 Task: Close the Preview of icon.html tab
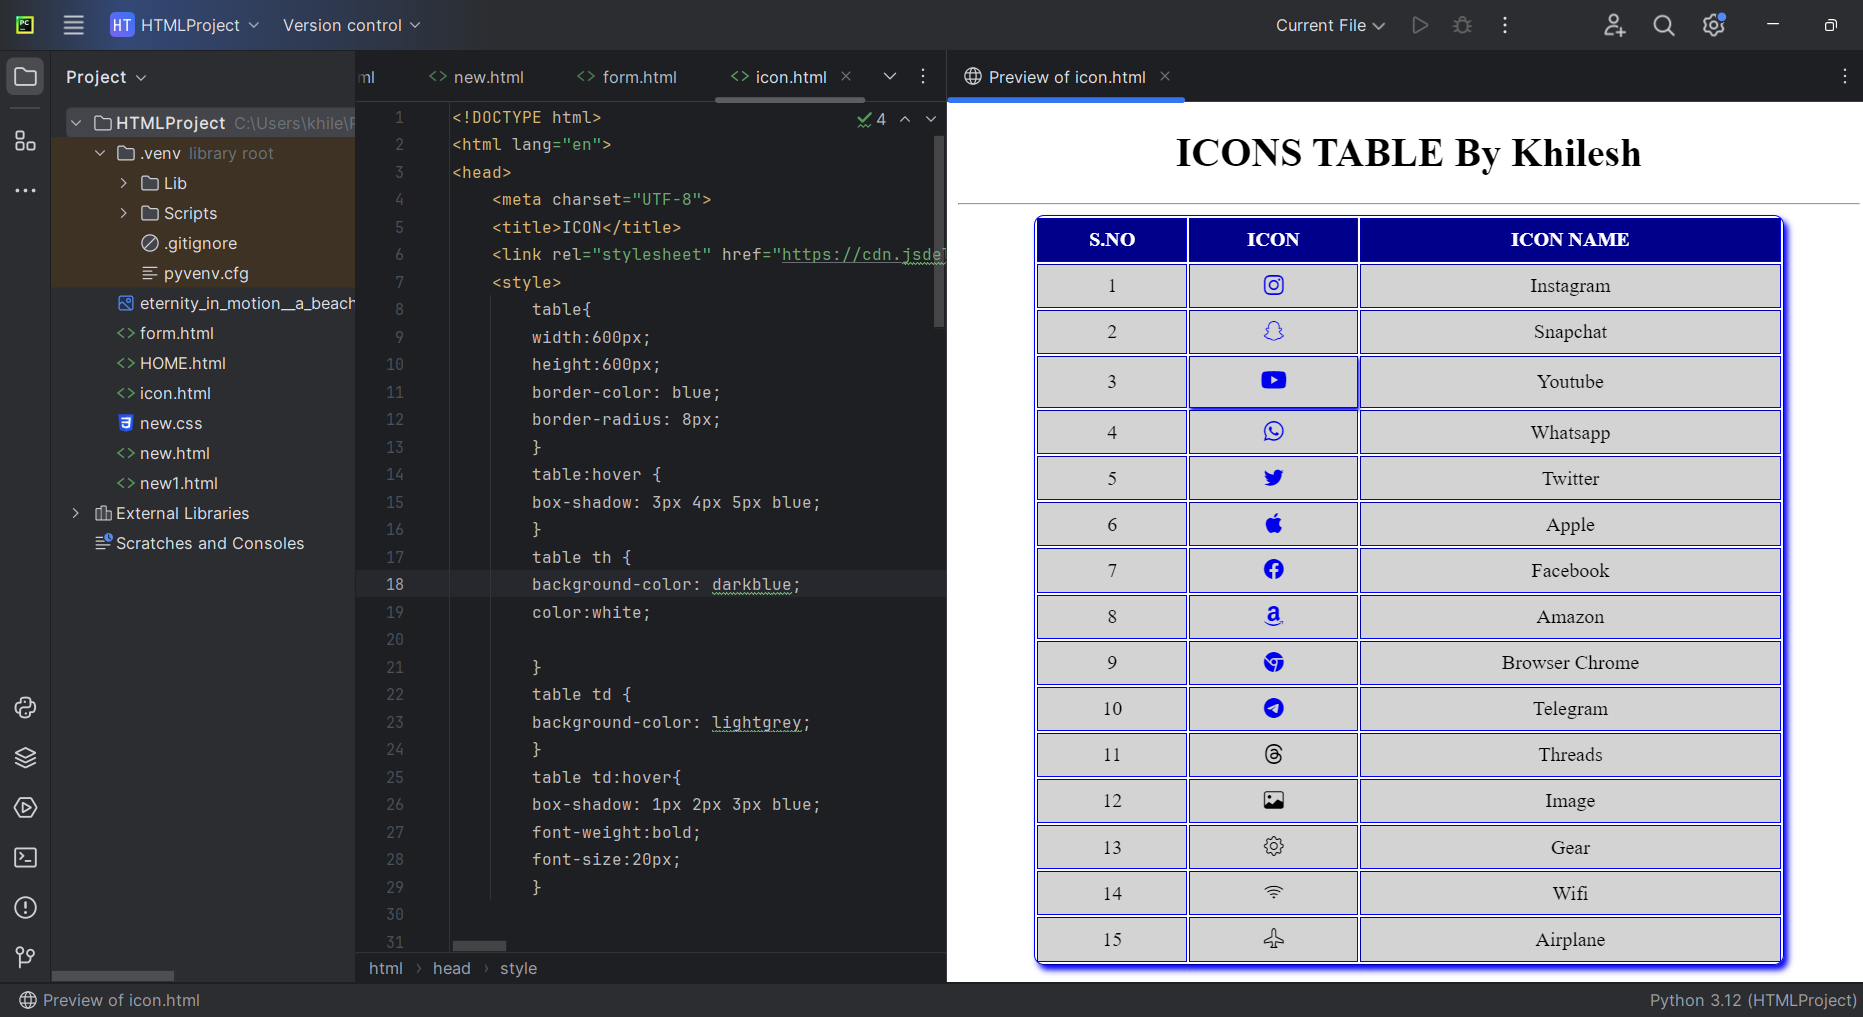coord(1165,76)
